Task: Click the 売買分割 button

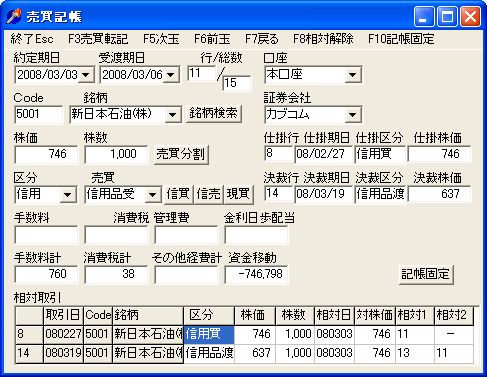Action: coord(181,154)
